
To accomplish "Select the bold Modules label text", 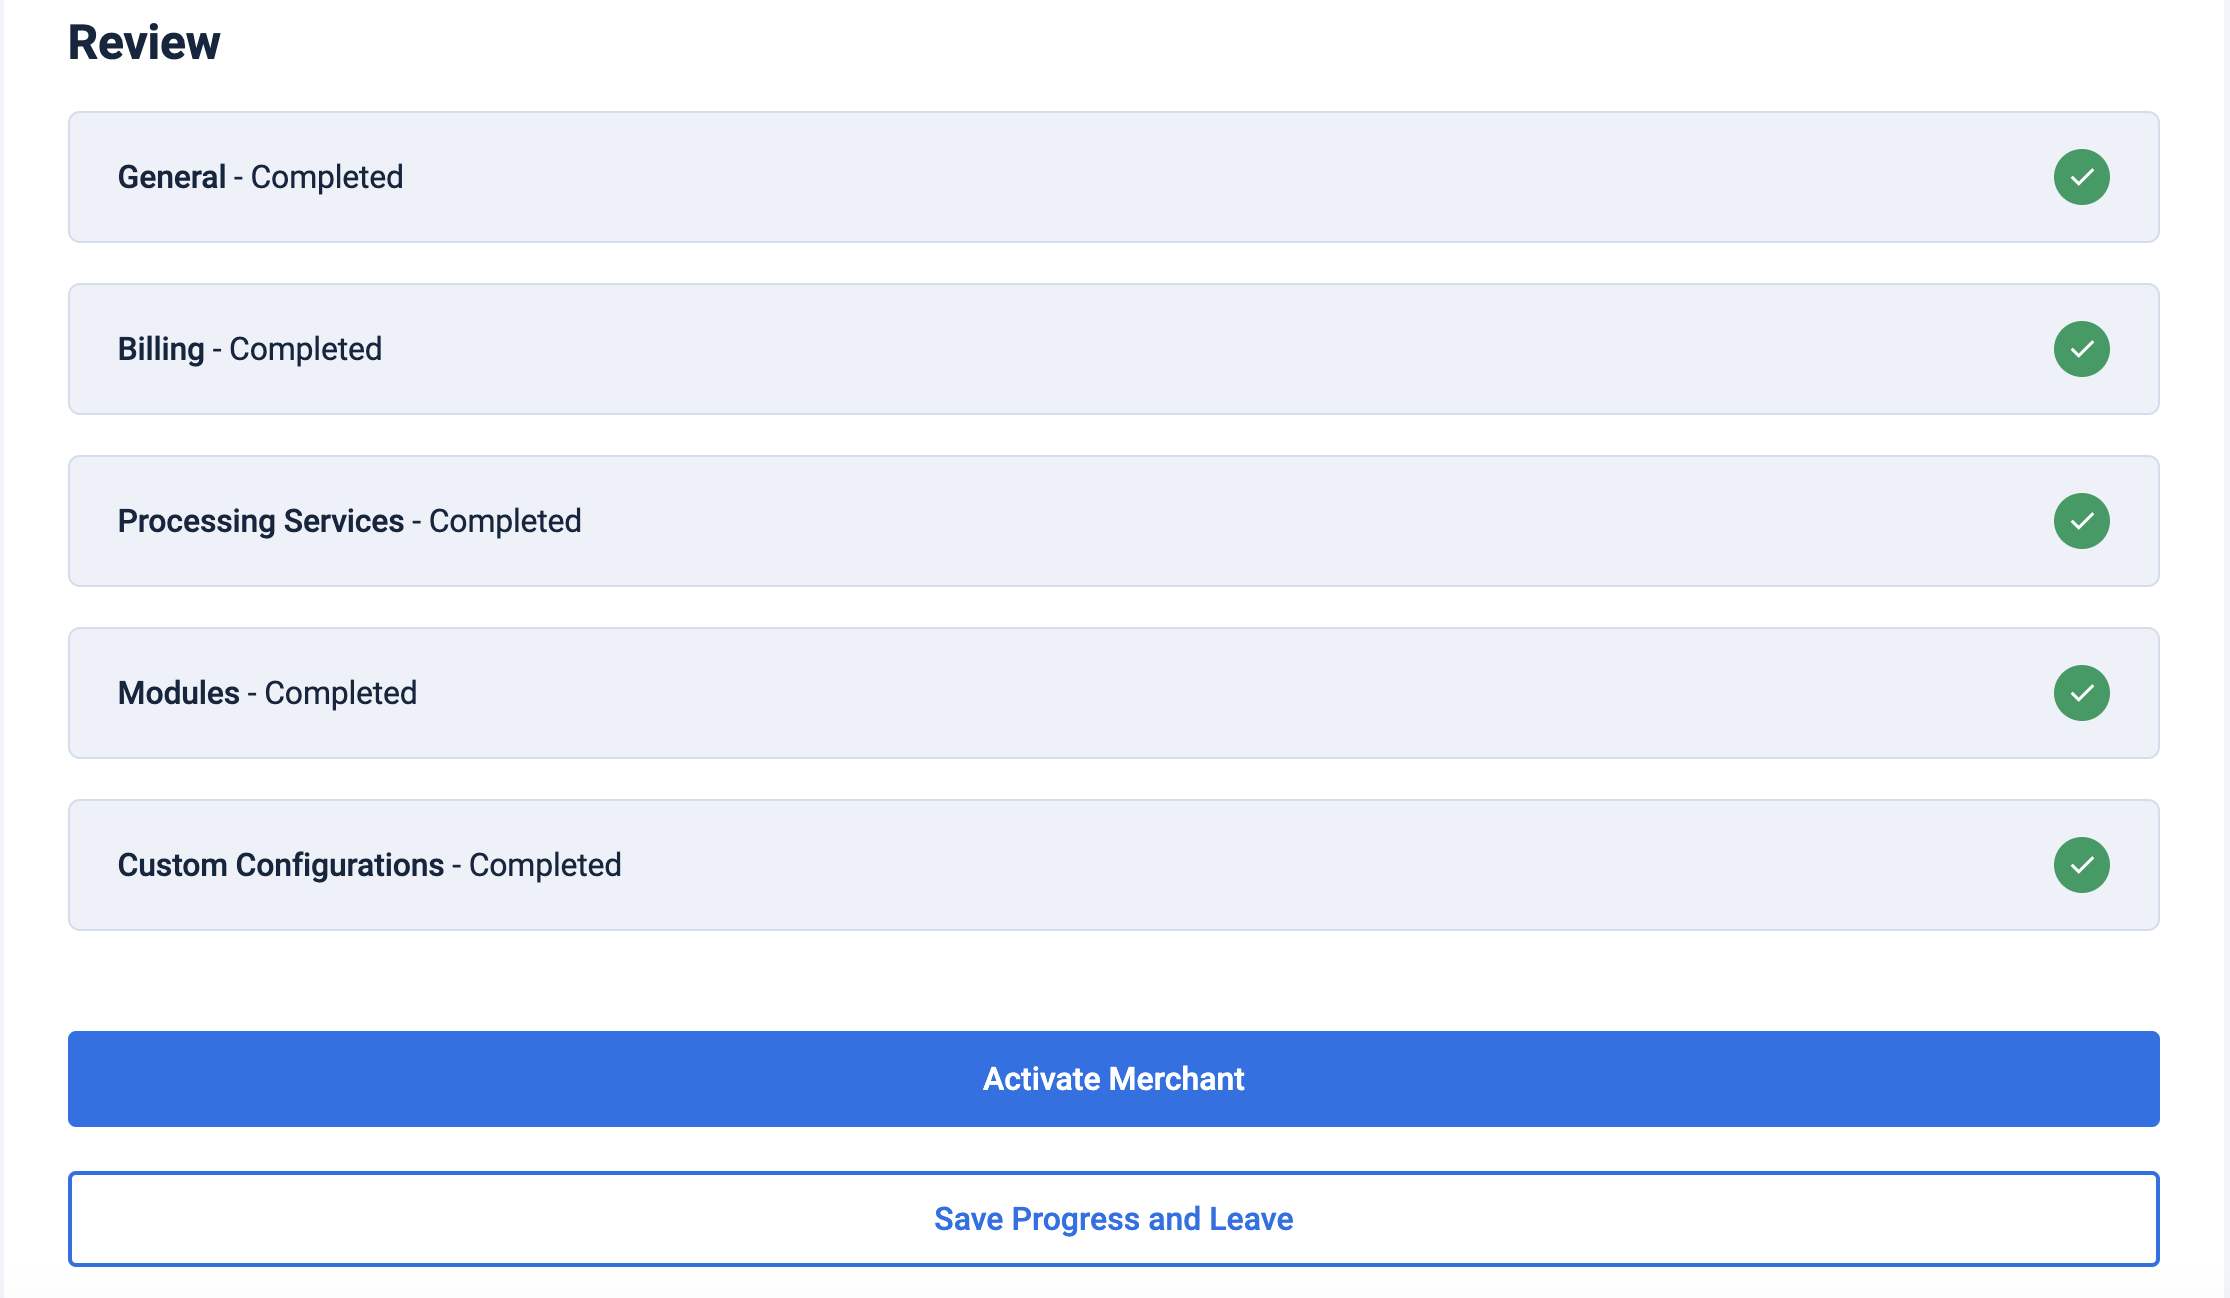I will click(178, 693).
